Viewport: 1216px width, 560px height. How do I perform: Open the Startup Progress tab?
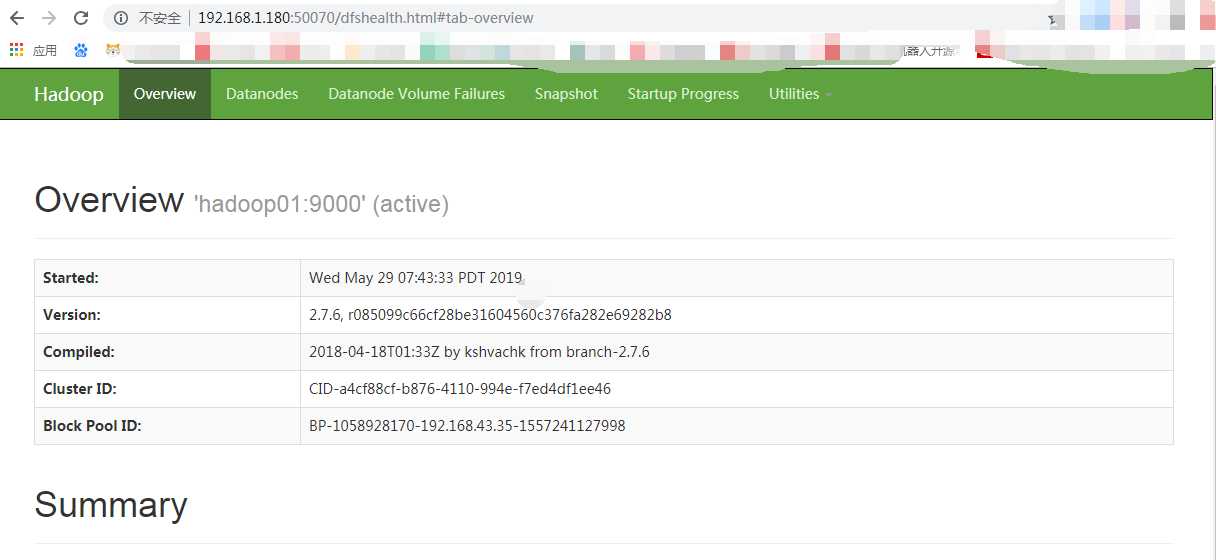point(683,94)
